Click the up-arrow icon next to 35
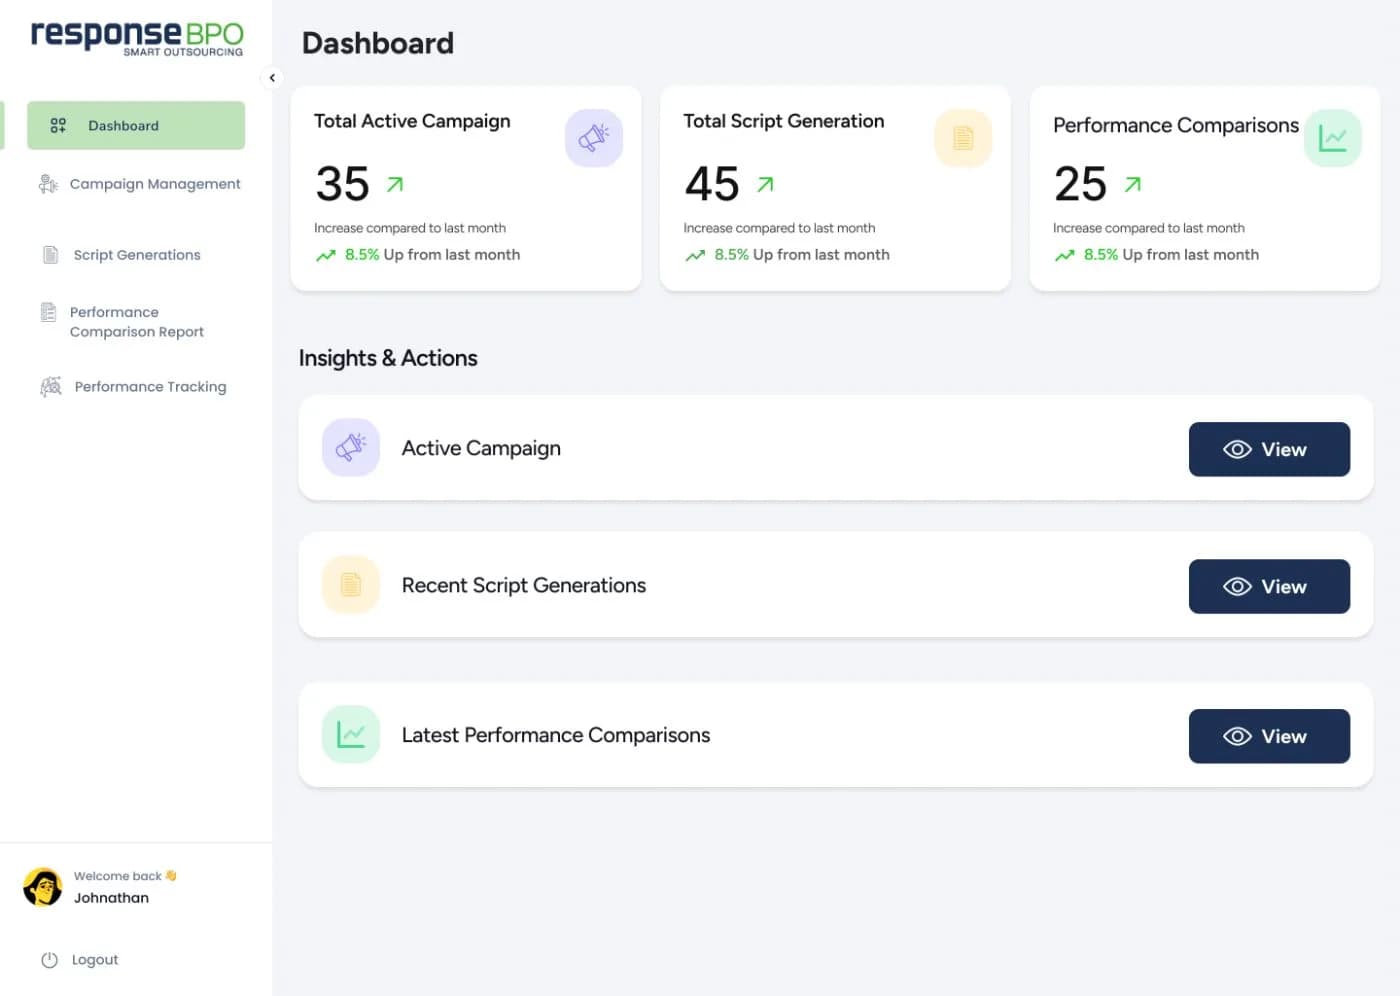 [x=395, y=184]
